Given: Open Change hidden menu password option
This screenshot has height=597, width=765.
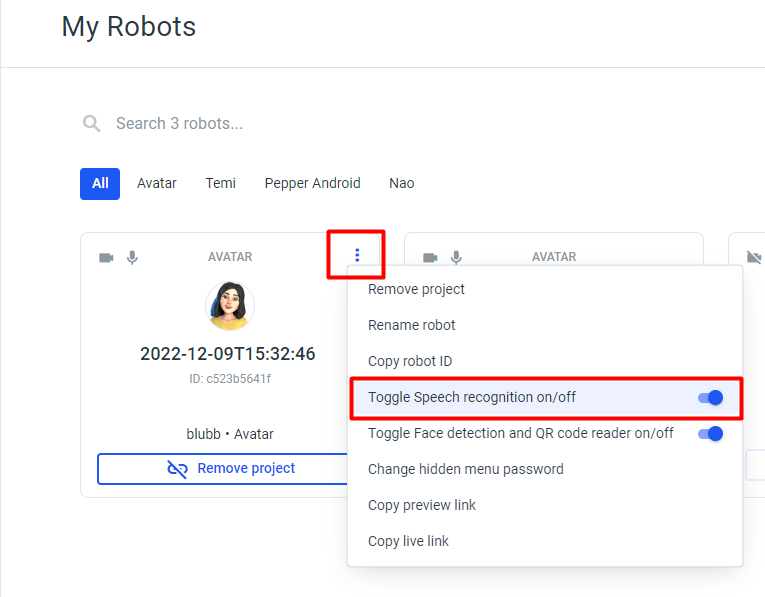Looking at the screenshot, I should [545, 469].
